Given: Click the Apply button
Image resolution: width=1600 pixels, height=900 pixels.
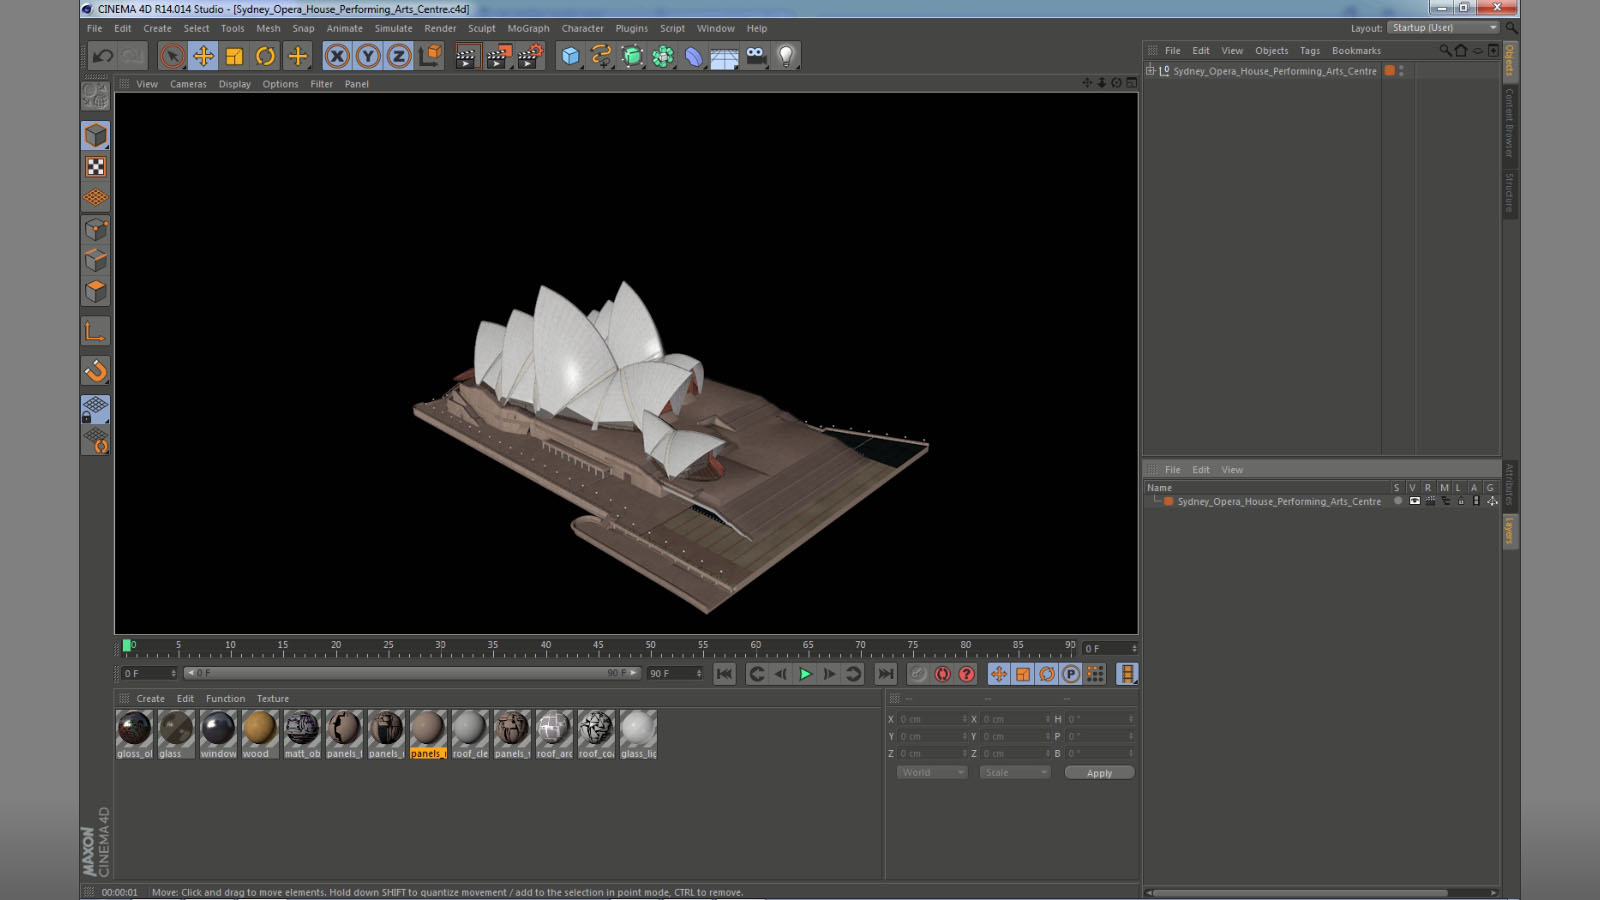Looking at the screenshot, I should click(1099, 773).
